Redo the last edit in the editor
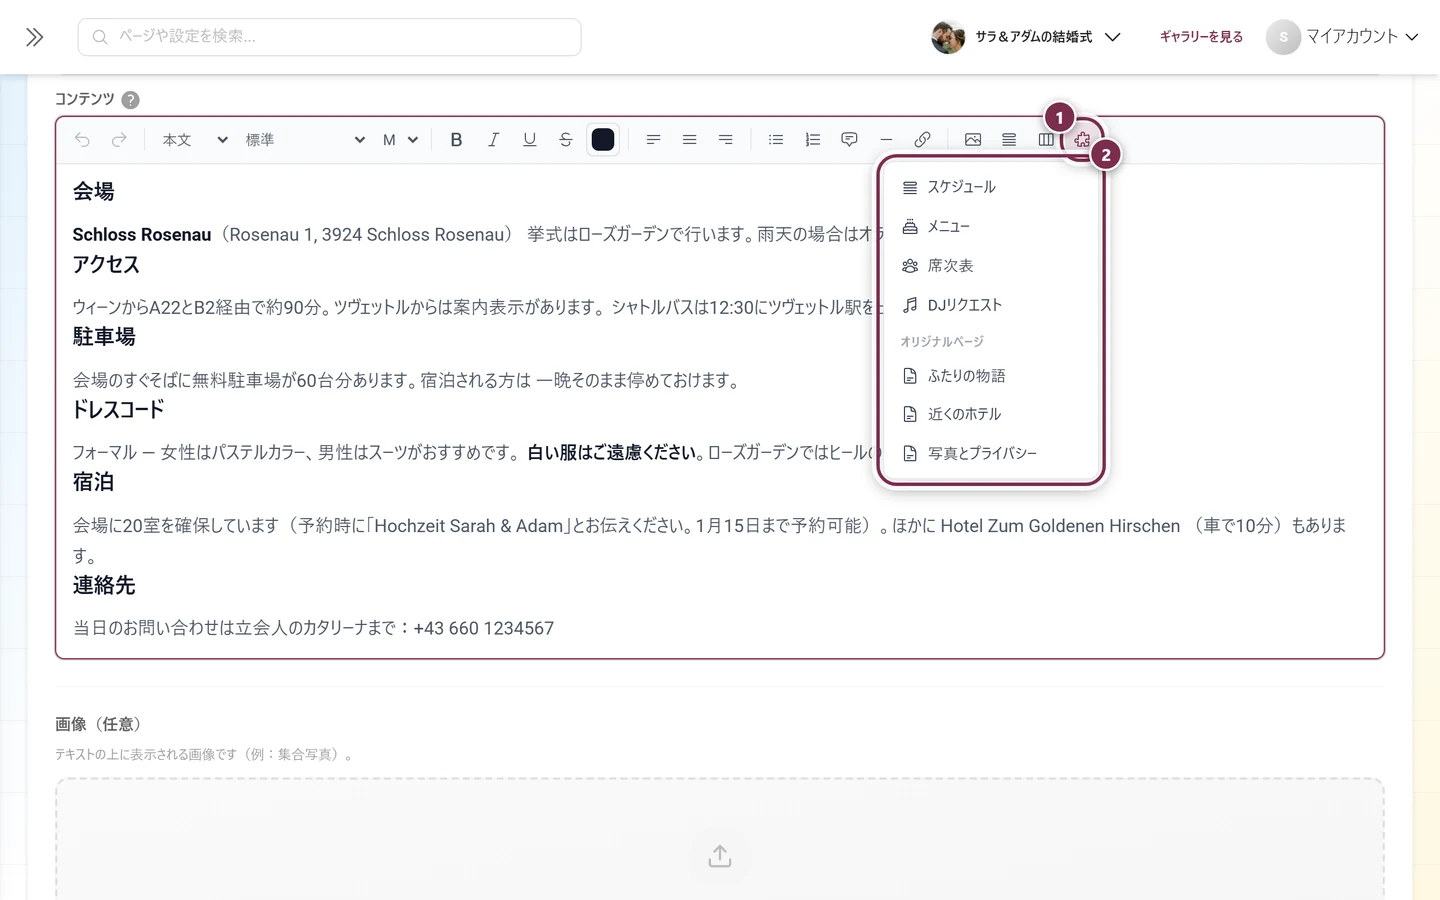This screenshot has width=1440, height=900. tap(119, 140)
